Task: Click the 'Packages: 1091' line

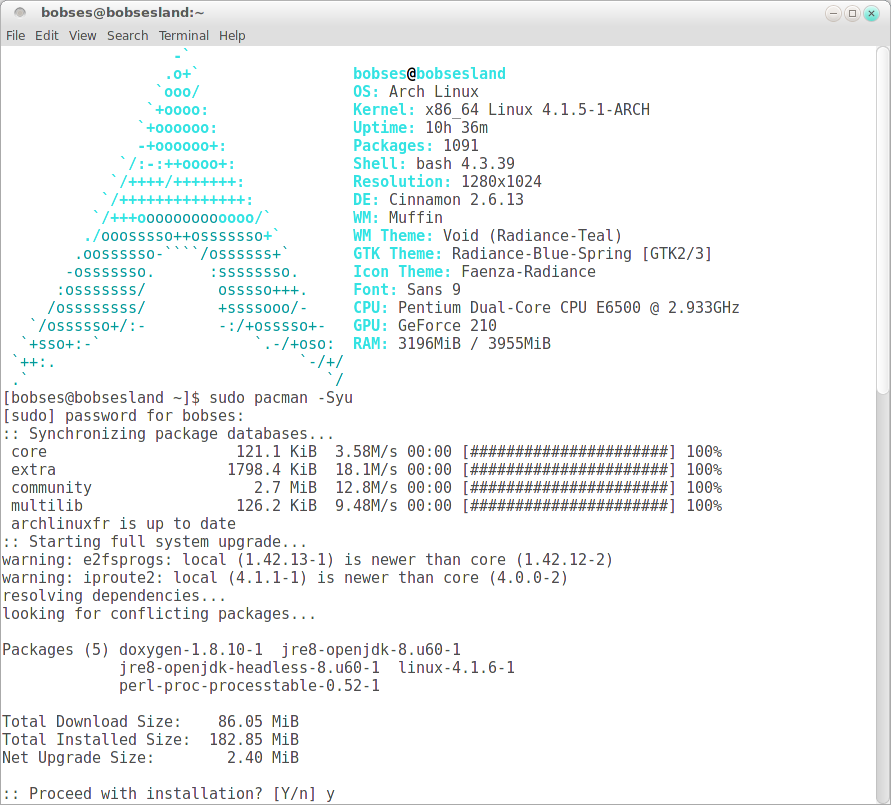Action: tap(416, 145)
